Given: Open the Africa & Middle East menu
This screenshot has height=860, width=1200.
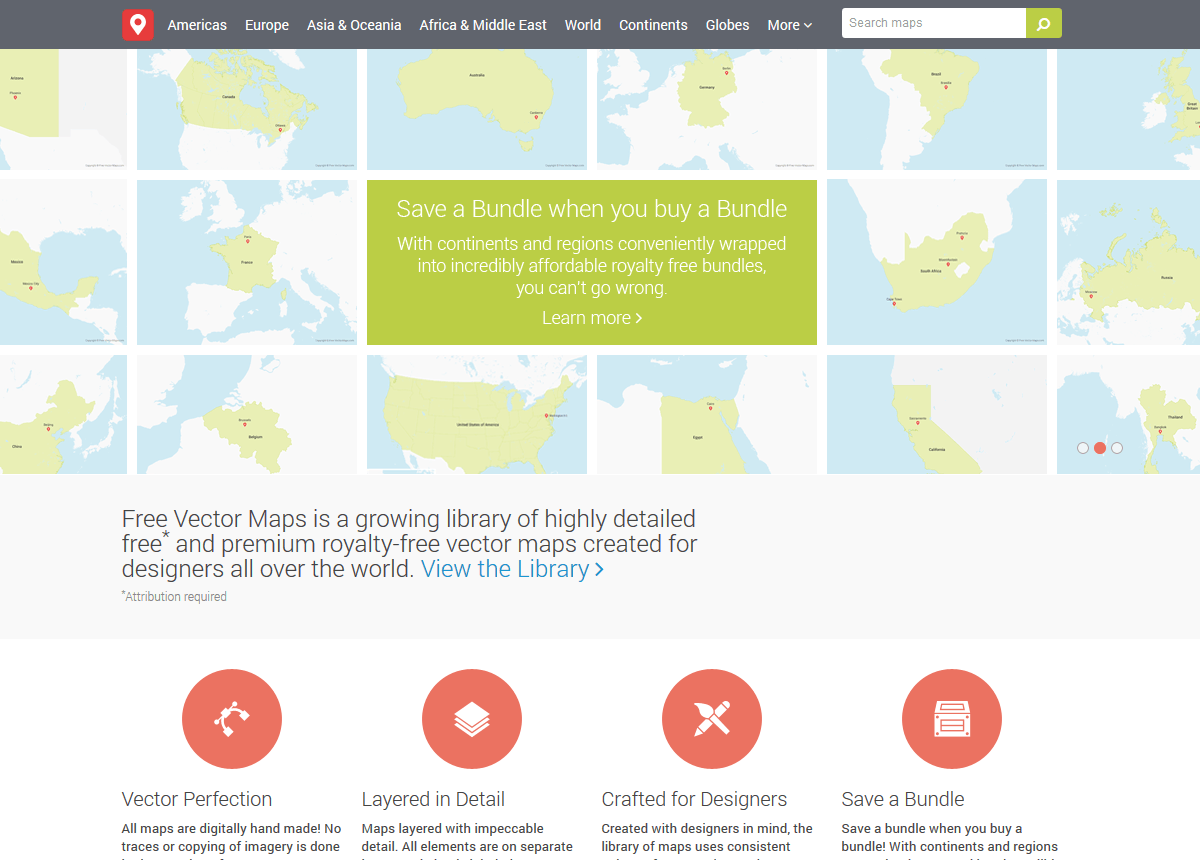Looking at the screenshot, I should [483, 25].
